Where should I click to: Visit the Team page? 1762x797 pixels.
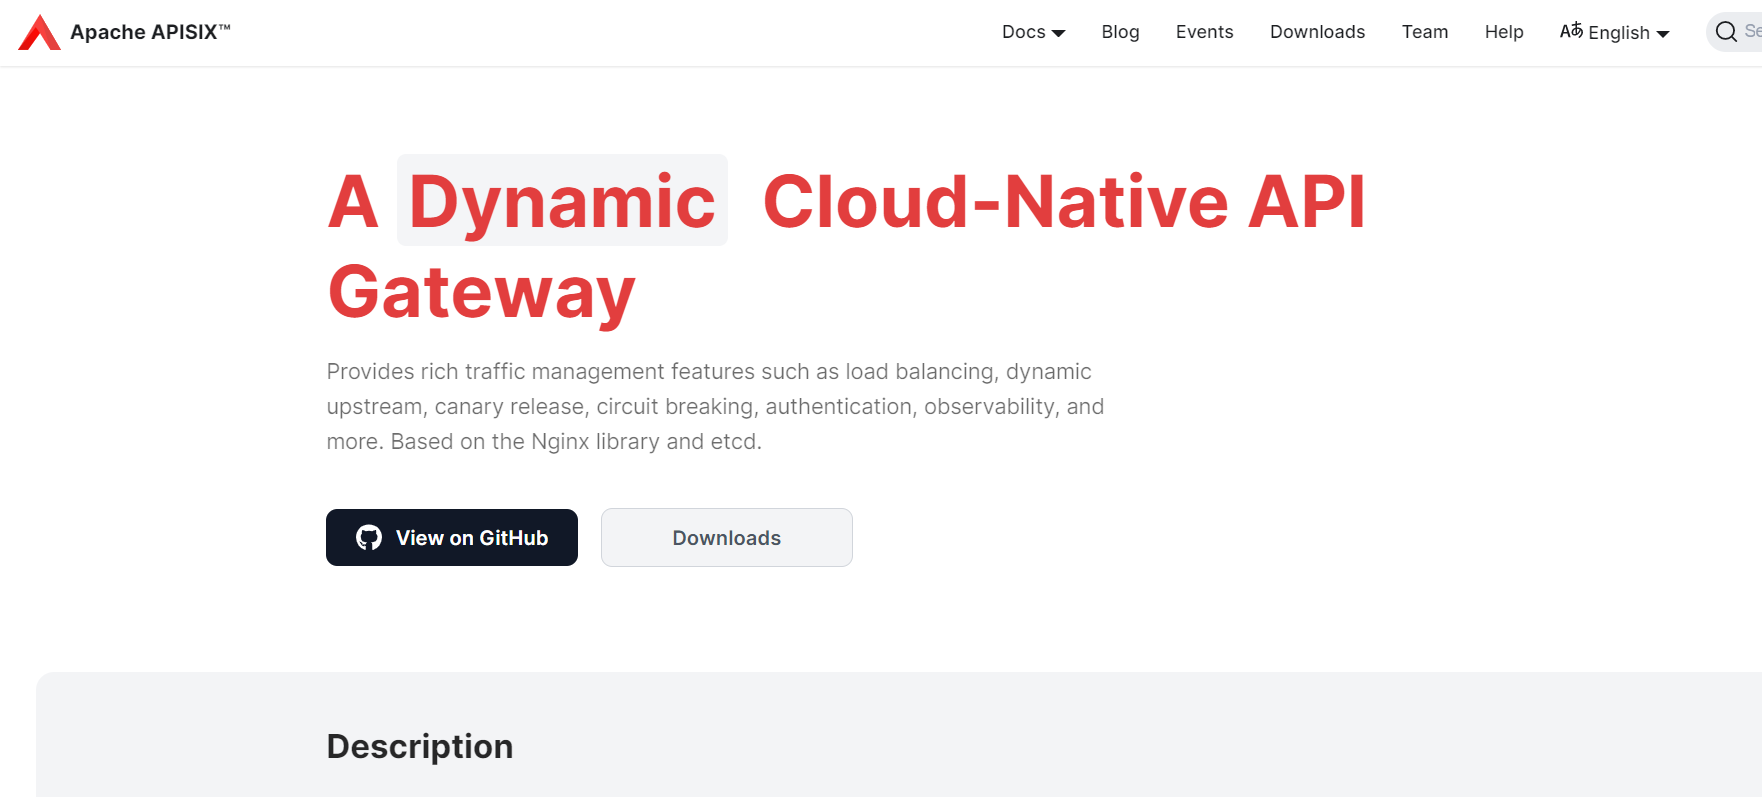[x=1424, y=32]
